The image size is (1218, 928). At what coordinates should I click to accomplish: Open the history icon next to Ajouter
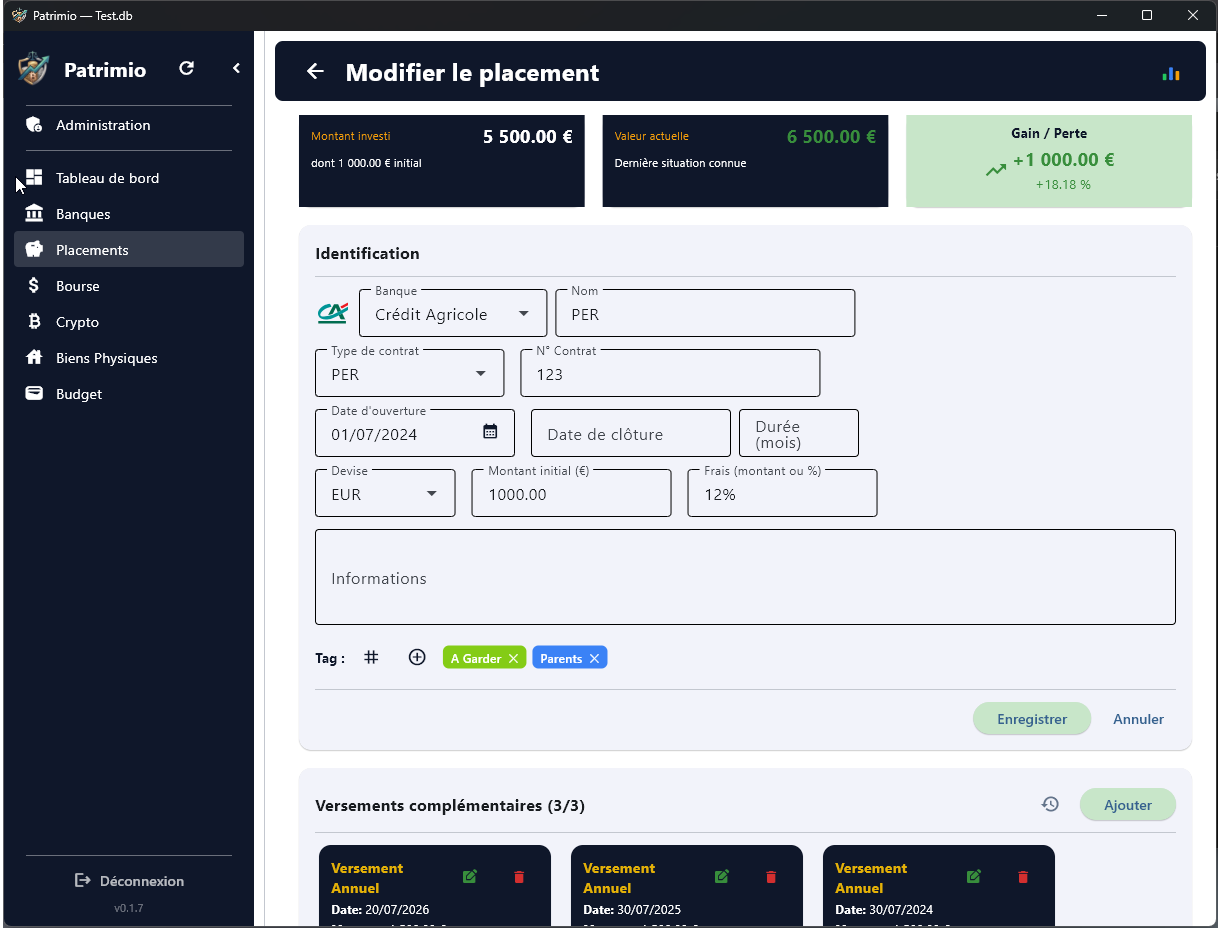click(1050, 804)
